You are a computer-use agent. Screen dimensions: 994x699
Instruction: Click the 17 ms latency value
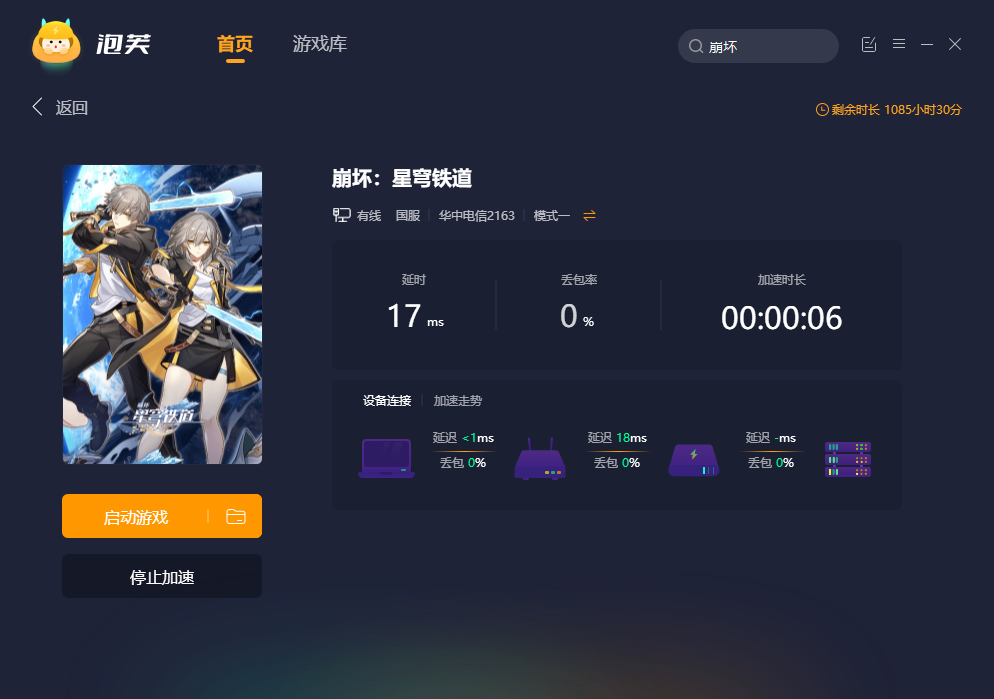click(415, 316)
